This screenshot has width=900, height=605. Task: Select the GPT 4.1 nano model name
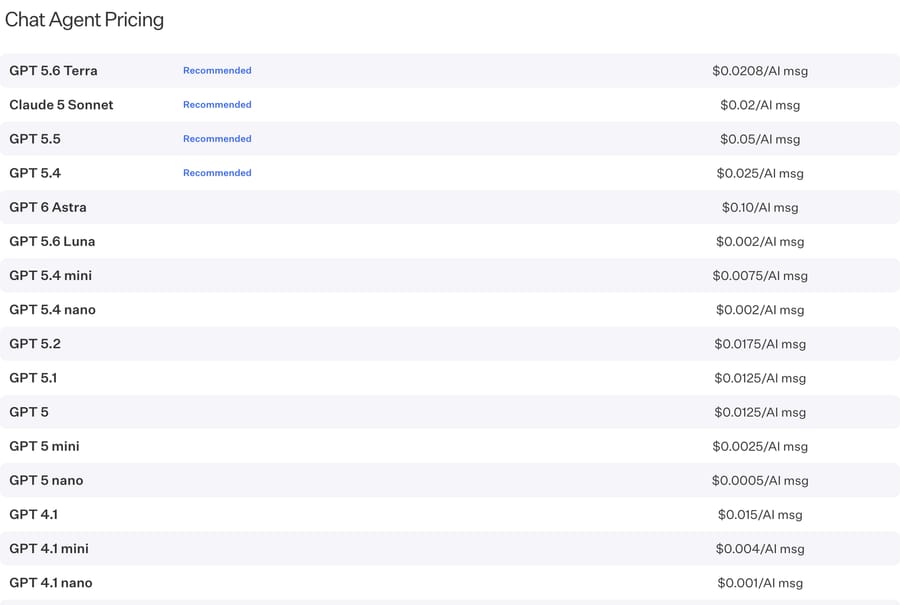pyautogui.click(x=51, y=583)
